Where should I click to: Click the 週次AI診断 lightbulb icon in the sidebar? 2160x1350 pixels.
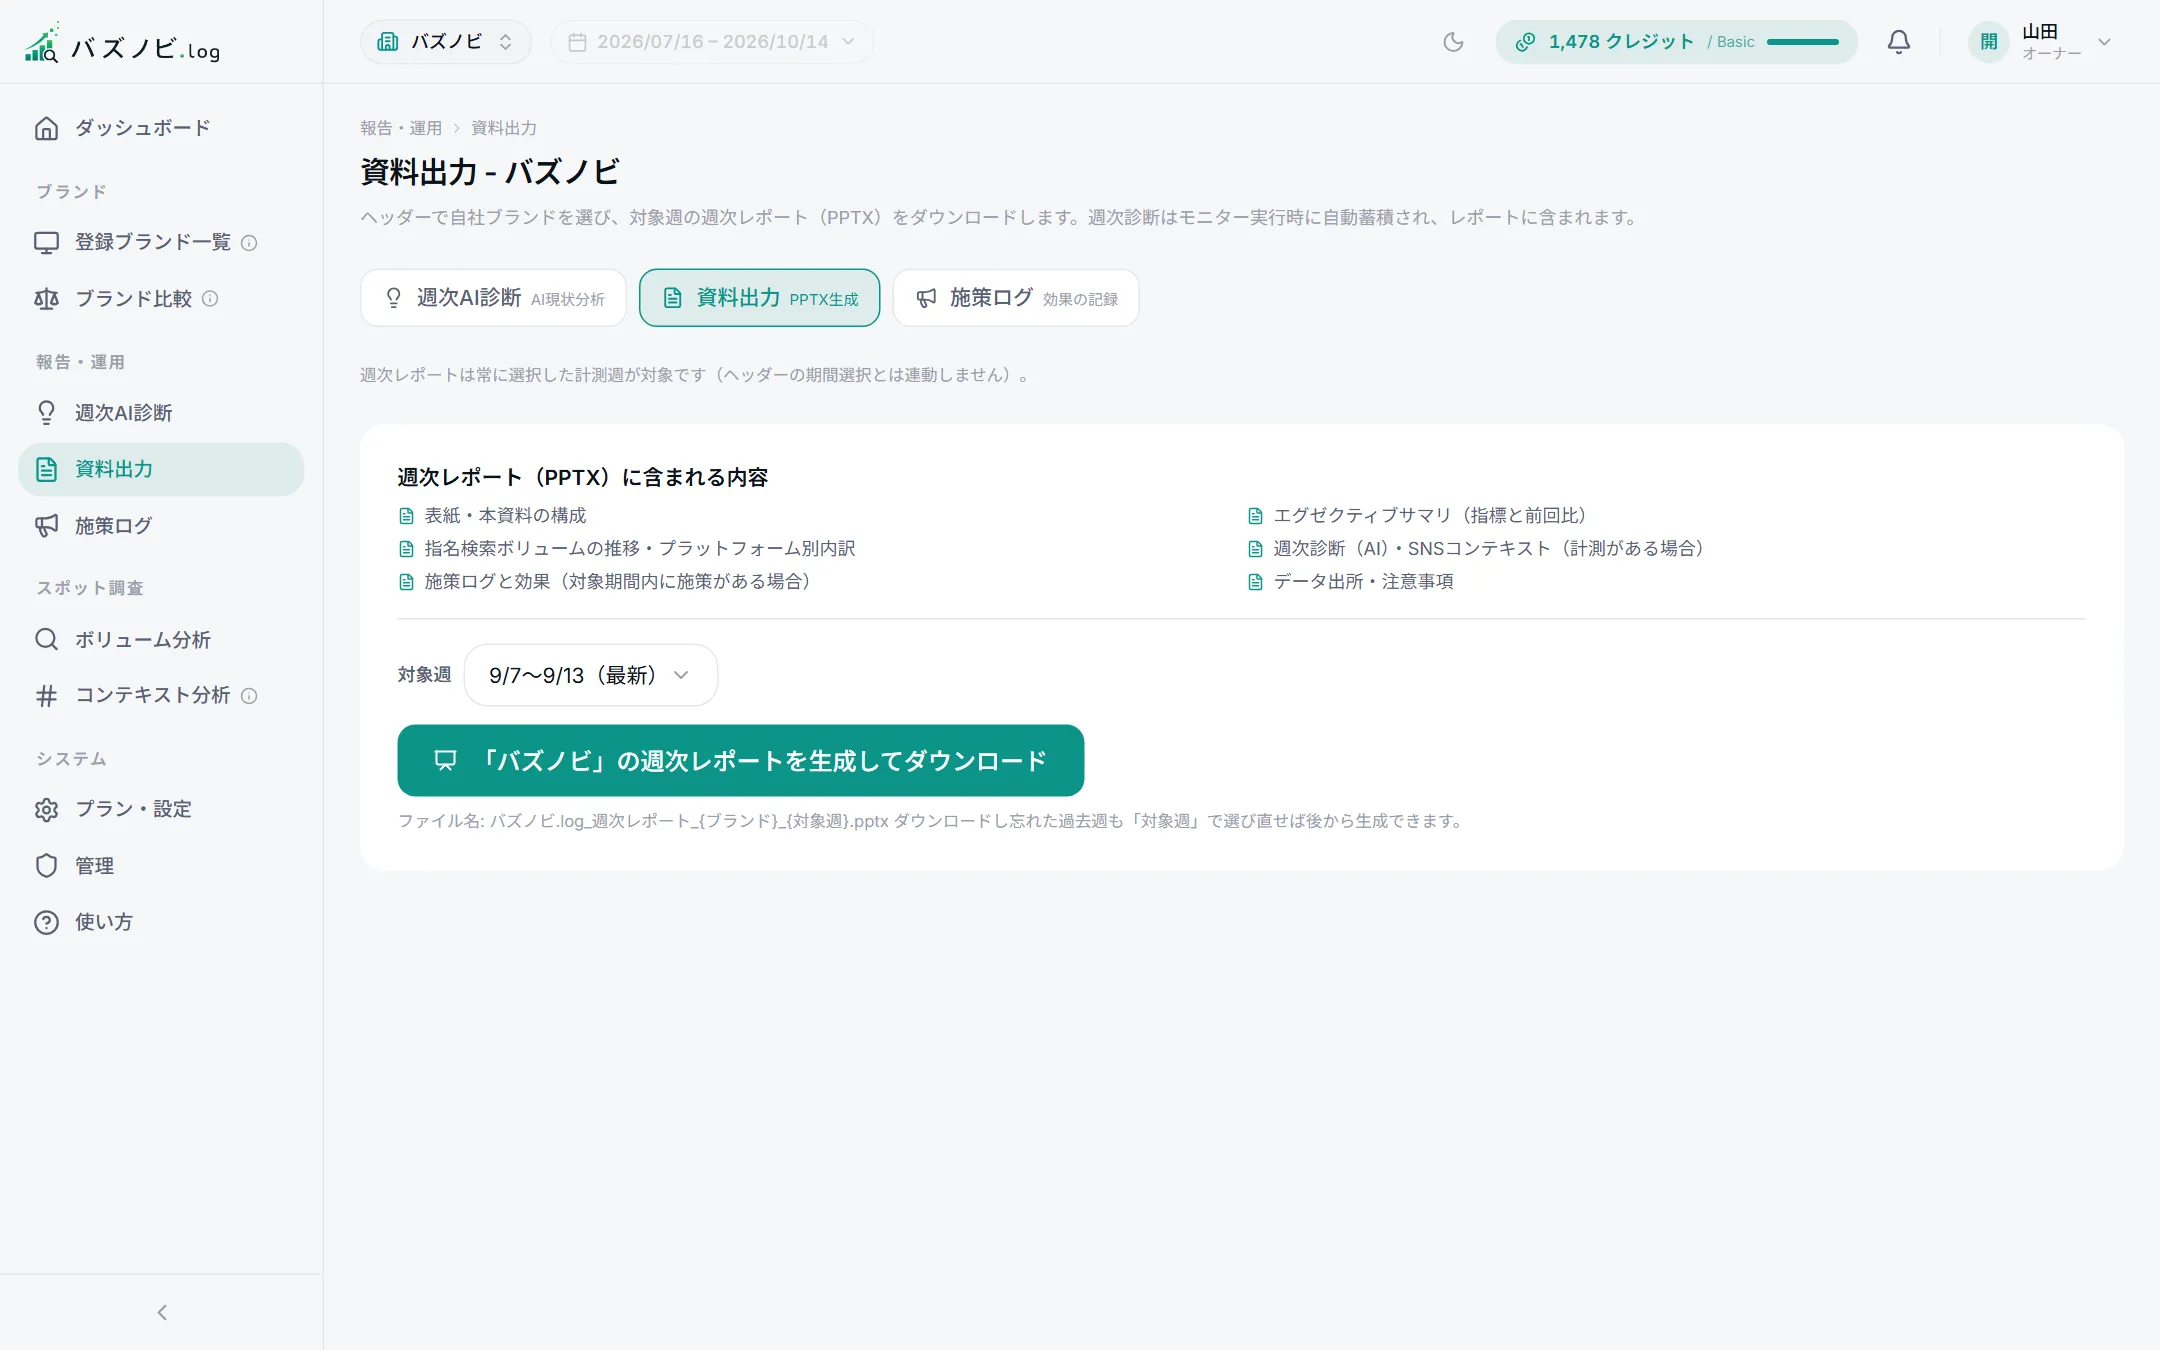coord(46,413)
